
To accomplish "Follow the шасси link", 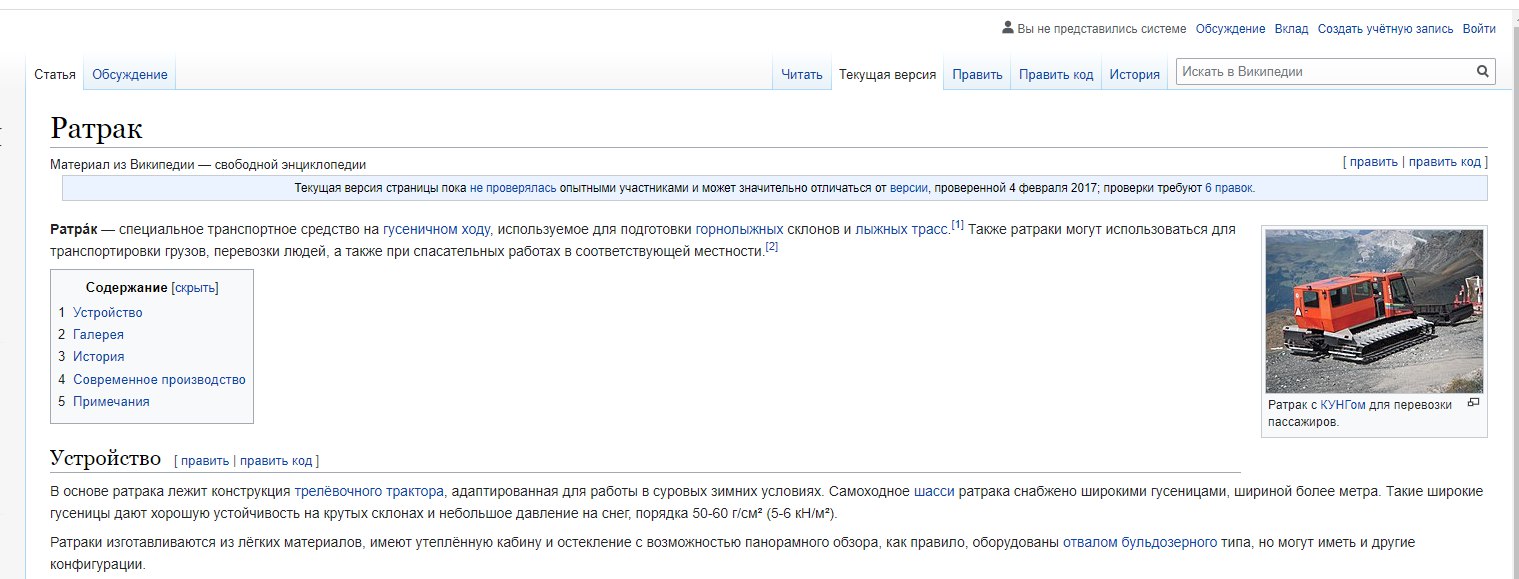I will pos(934,492).
